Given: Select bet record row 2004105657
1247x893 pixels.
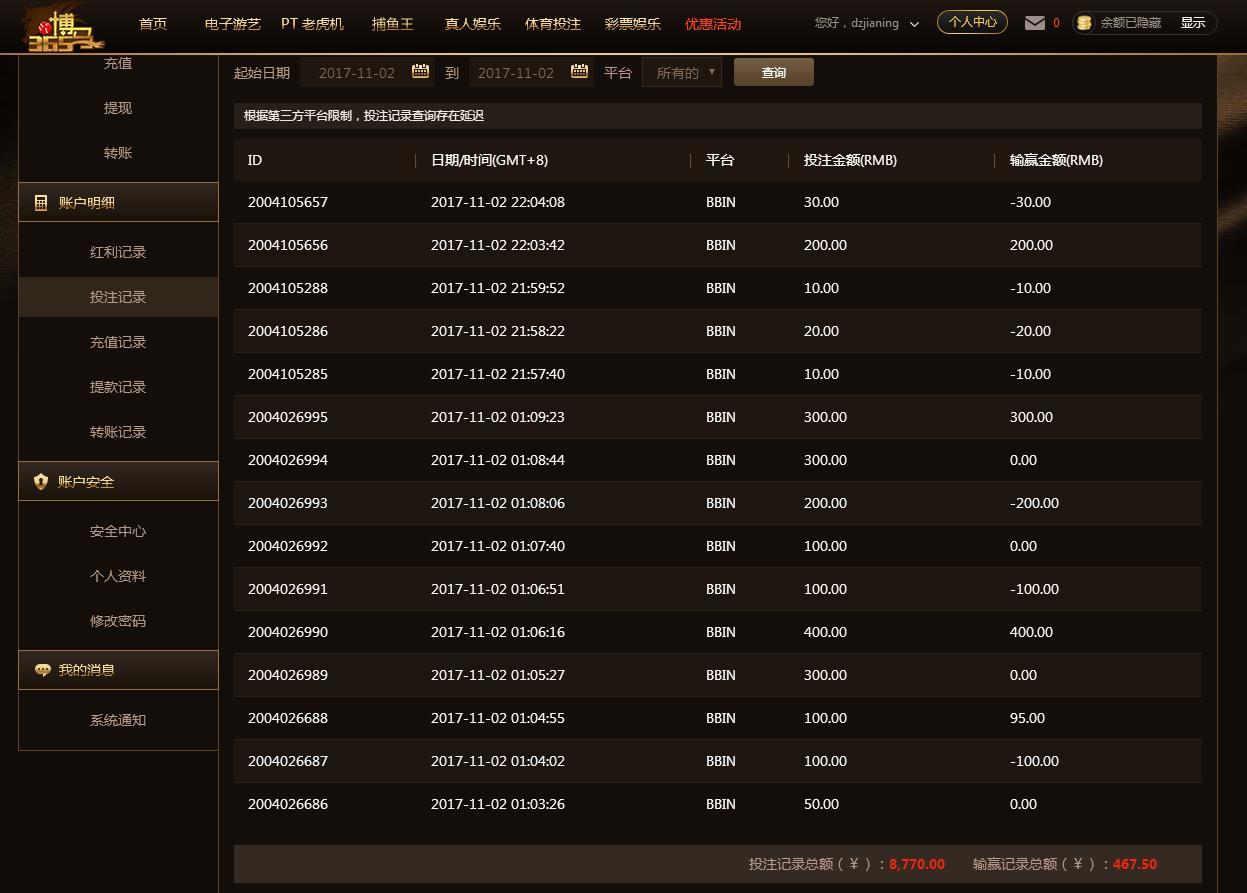Looking at the screenshot, I should 717,202.
